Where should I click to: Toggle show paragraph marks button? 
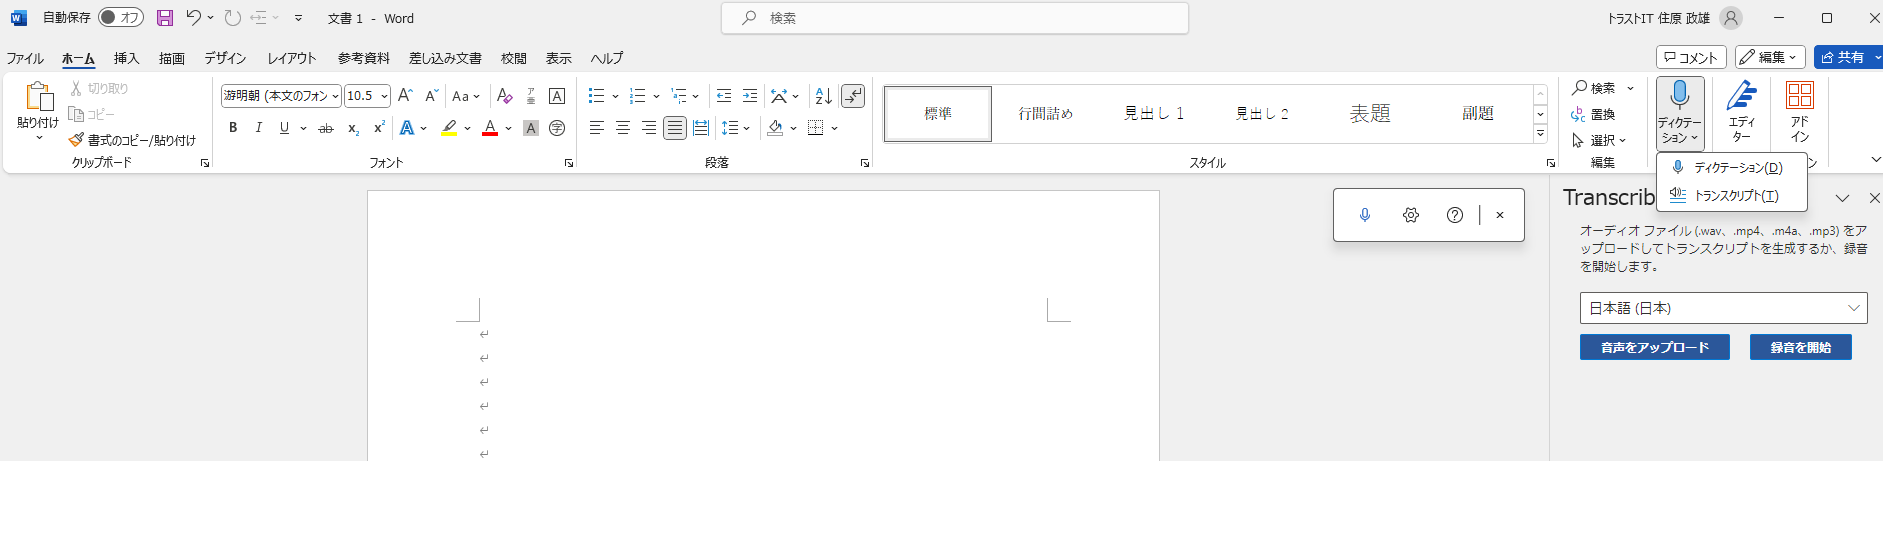[x=853, y=96]
